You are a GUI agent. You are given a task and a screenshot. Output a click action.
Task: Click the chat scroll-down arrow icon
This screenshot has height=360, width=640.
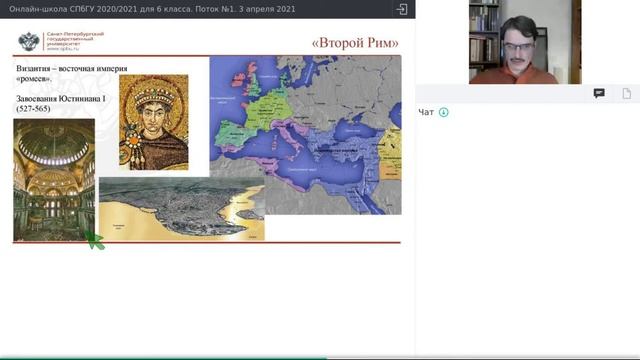pyautogui.click(x=443, y=112)
